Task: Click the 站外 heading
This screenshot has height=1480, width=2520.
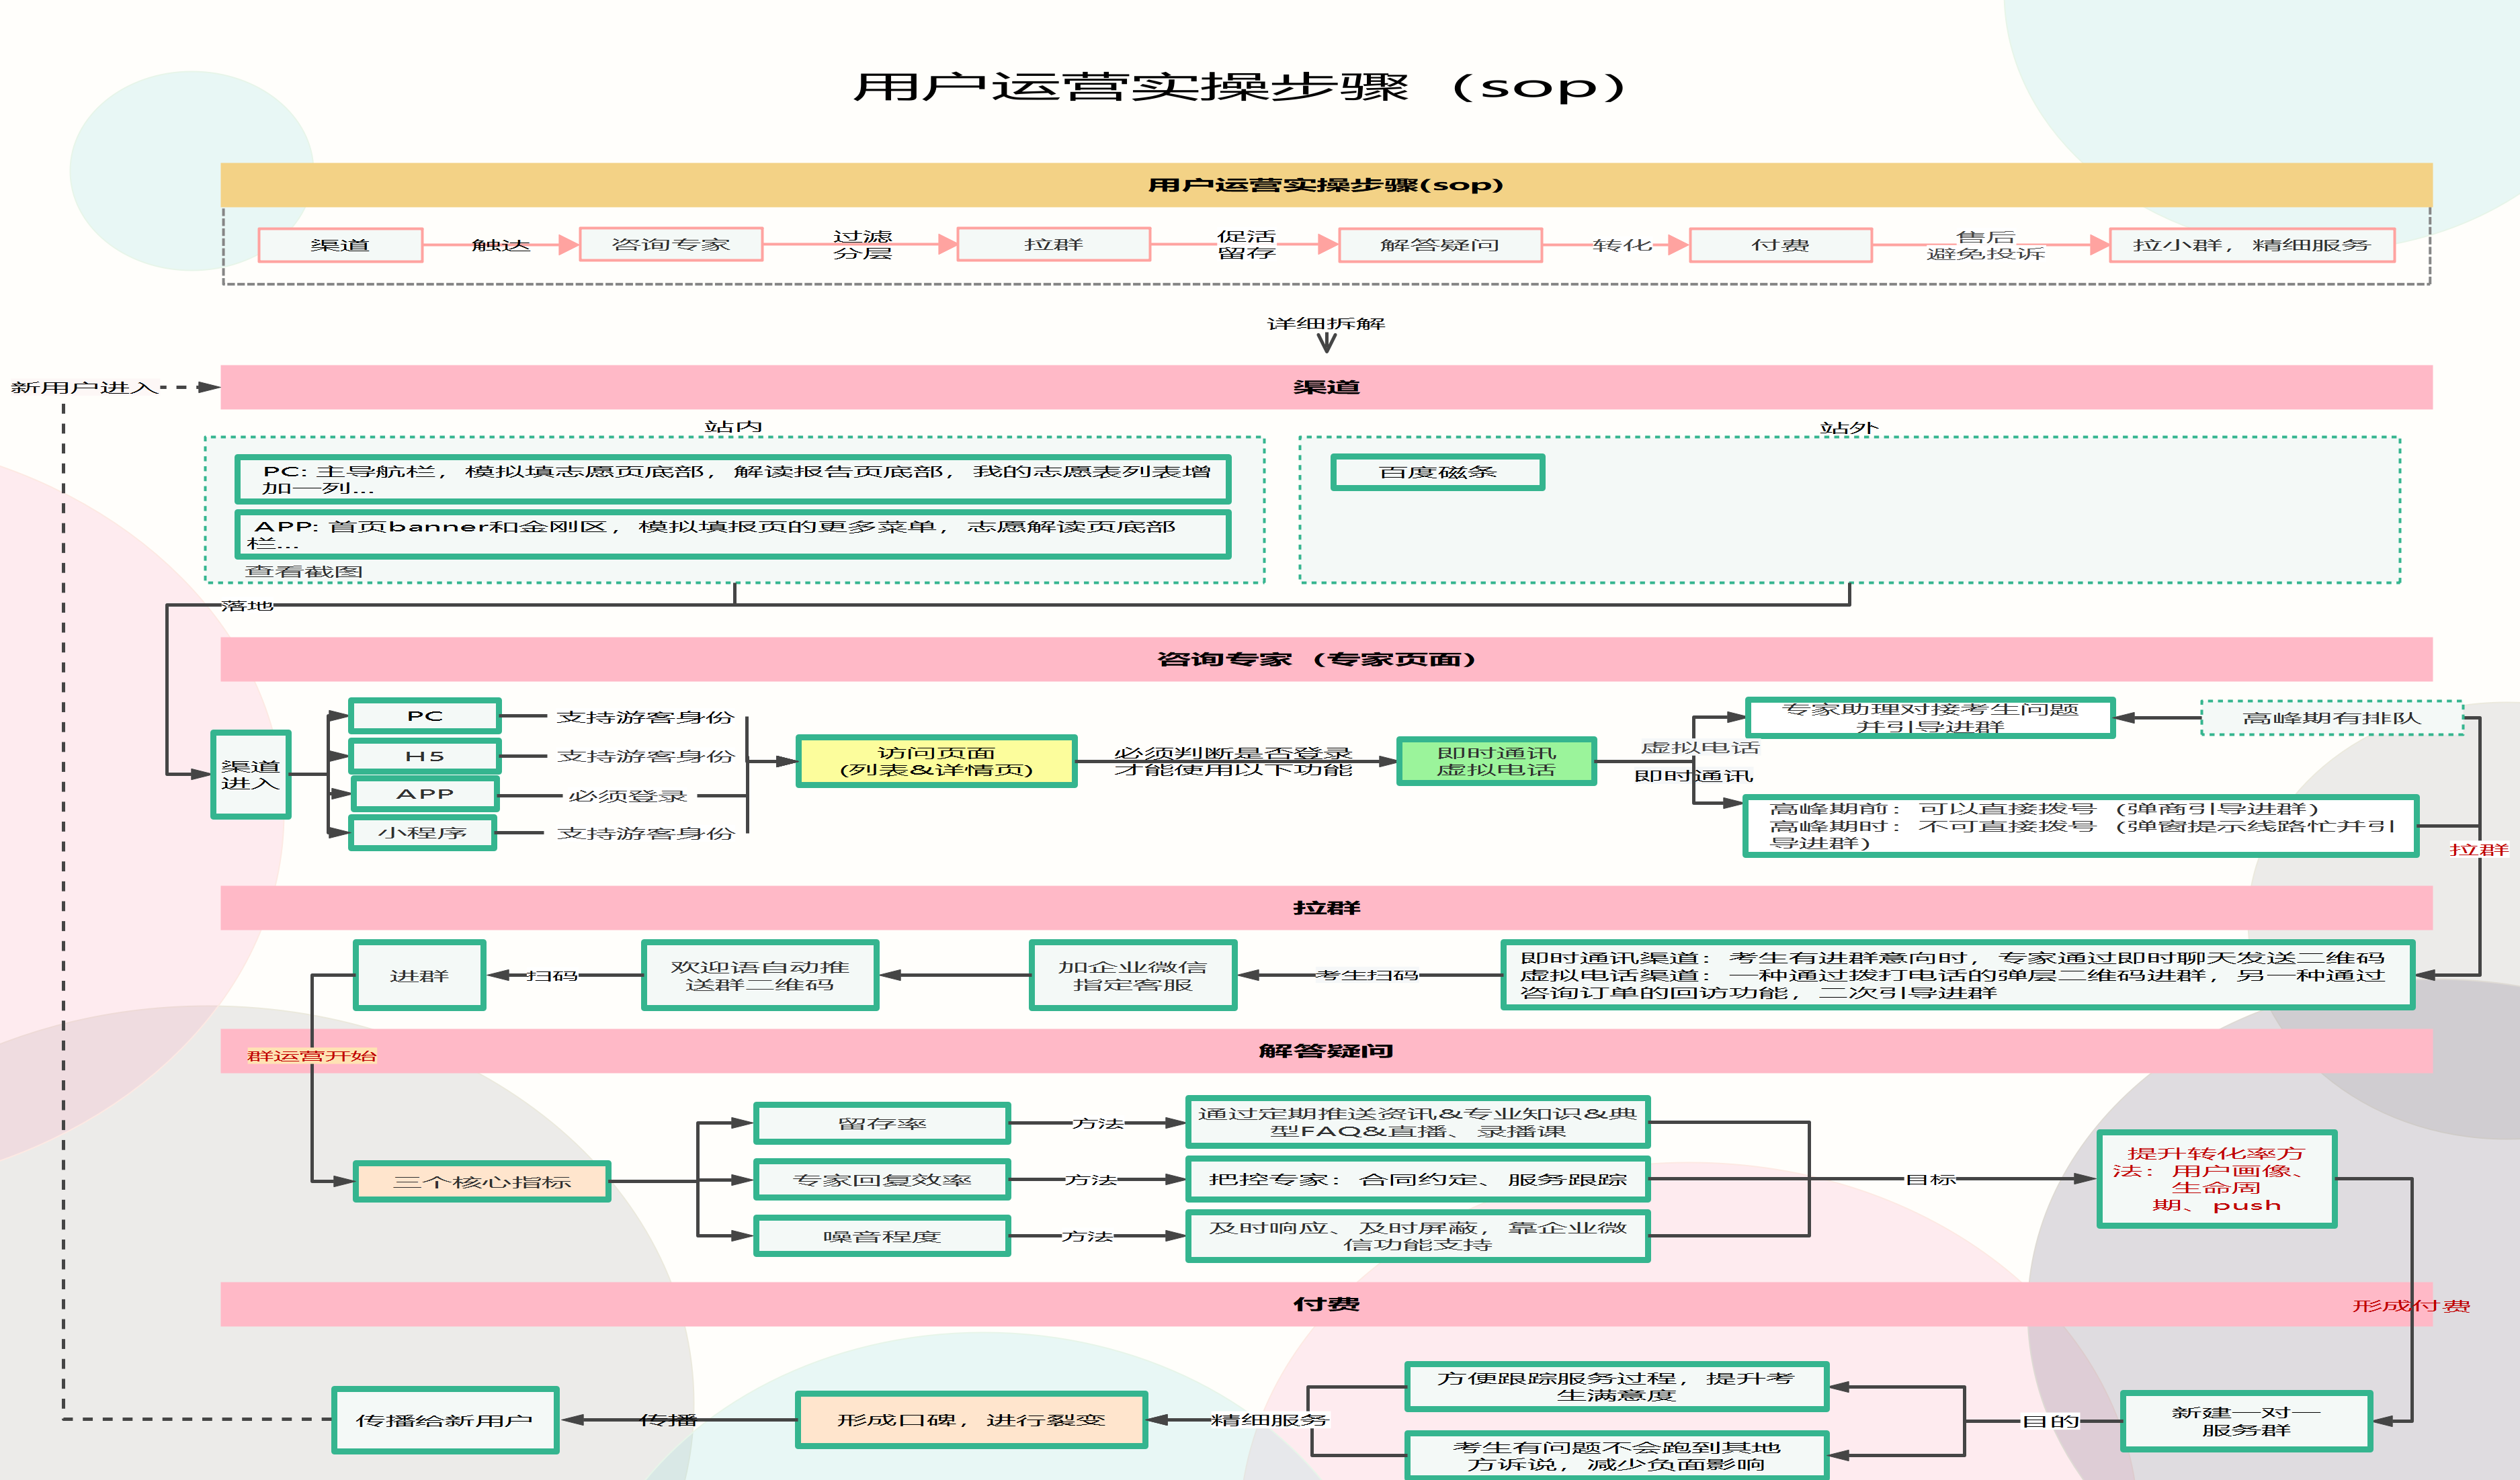Action: pos(1849,427)
